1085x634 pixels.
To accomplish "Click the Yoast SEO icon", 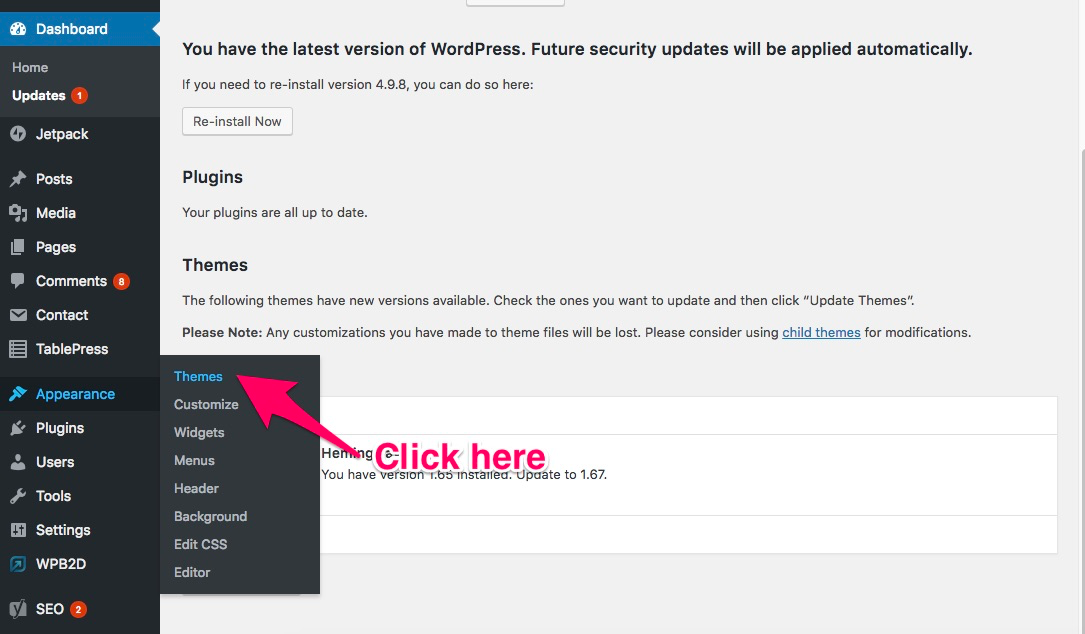I will click(x=18, y=609).
